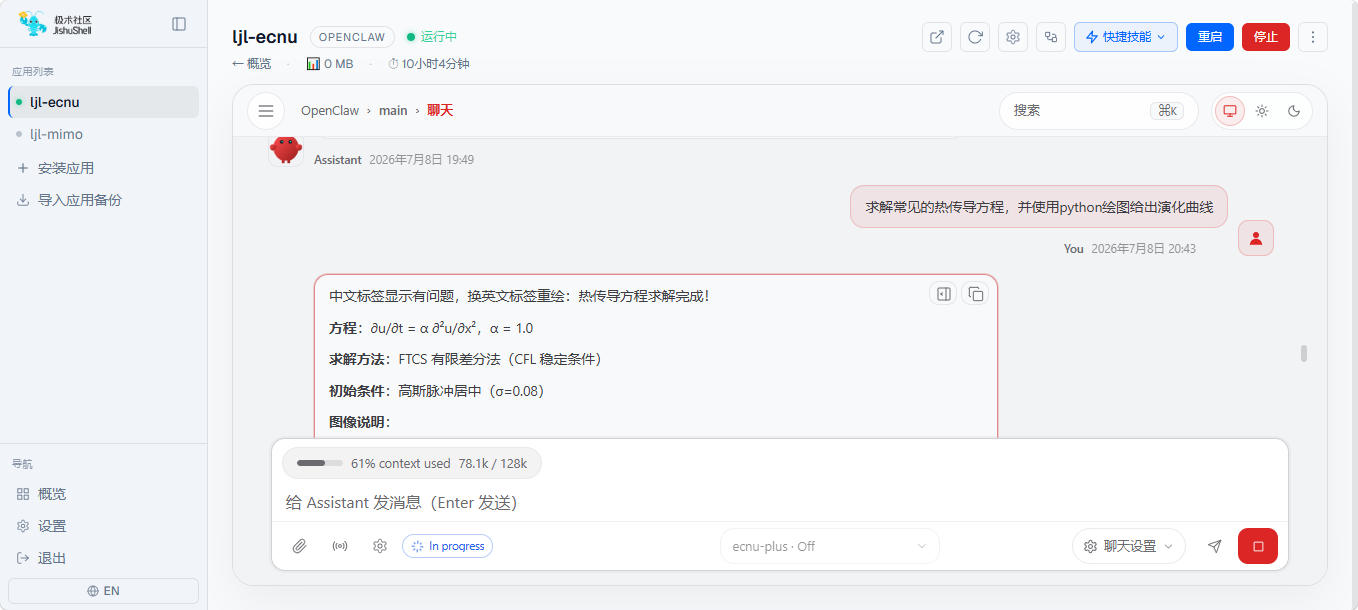Screen dimensions: 1358x610
Task: Click 聊天 breadcrumb
Action: [x=440, y=111]
